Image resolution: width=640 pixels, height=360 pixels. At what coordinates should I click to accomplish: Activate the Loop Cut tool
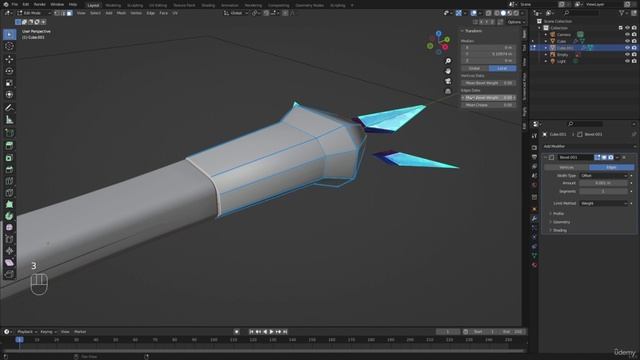[x=9, y=181]
